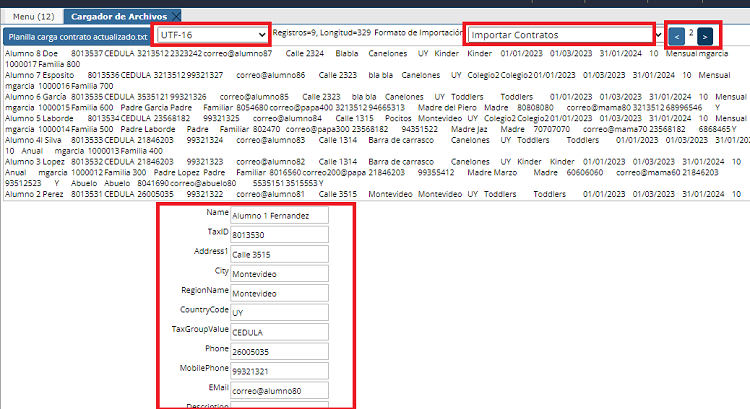Image resolution: width=750 pixels, height=409 pixels.
Task: Focus the TaxID input field
Action: (x=279, y=234)
